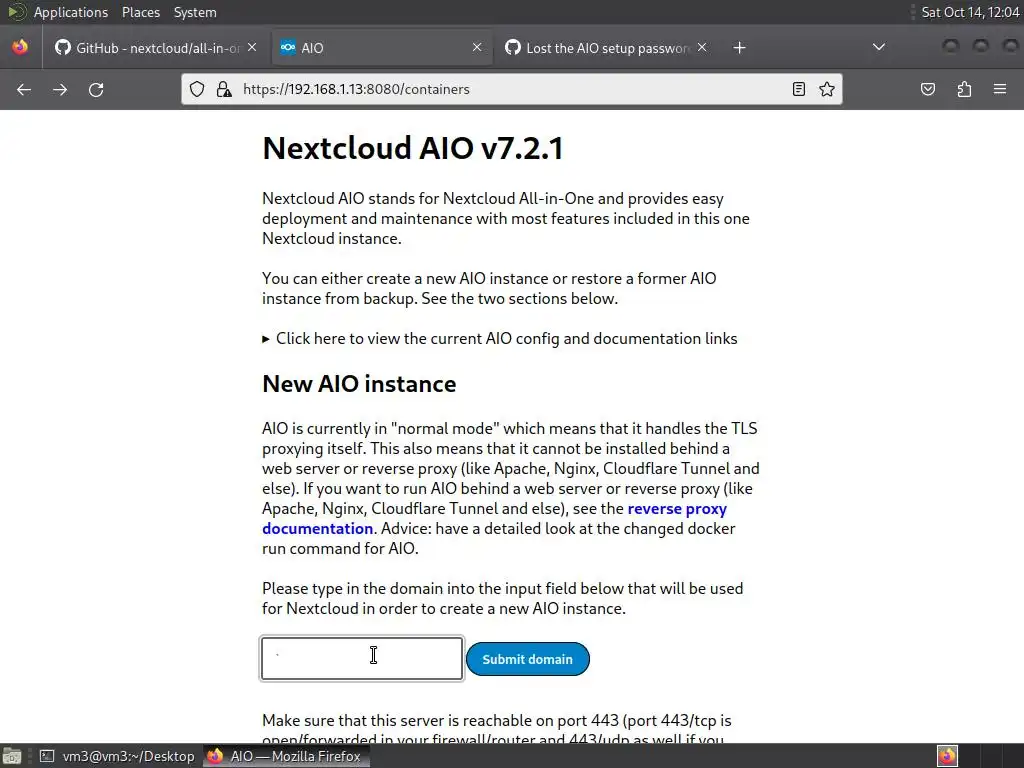The width and height of the screenshot is (1024, 768).
Task: Open the Extensions puzzle icon
Action: coord(964,89)
